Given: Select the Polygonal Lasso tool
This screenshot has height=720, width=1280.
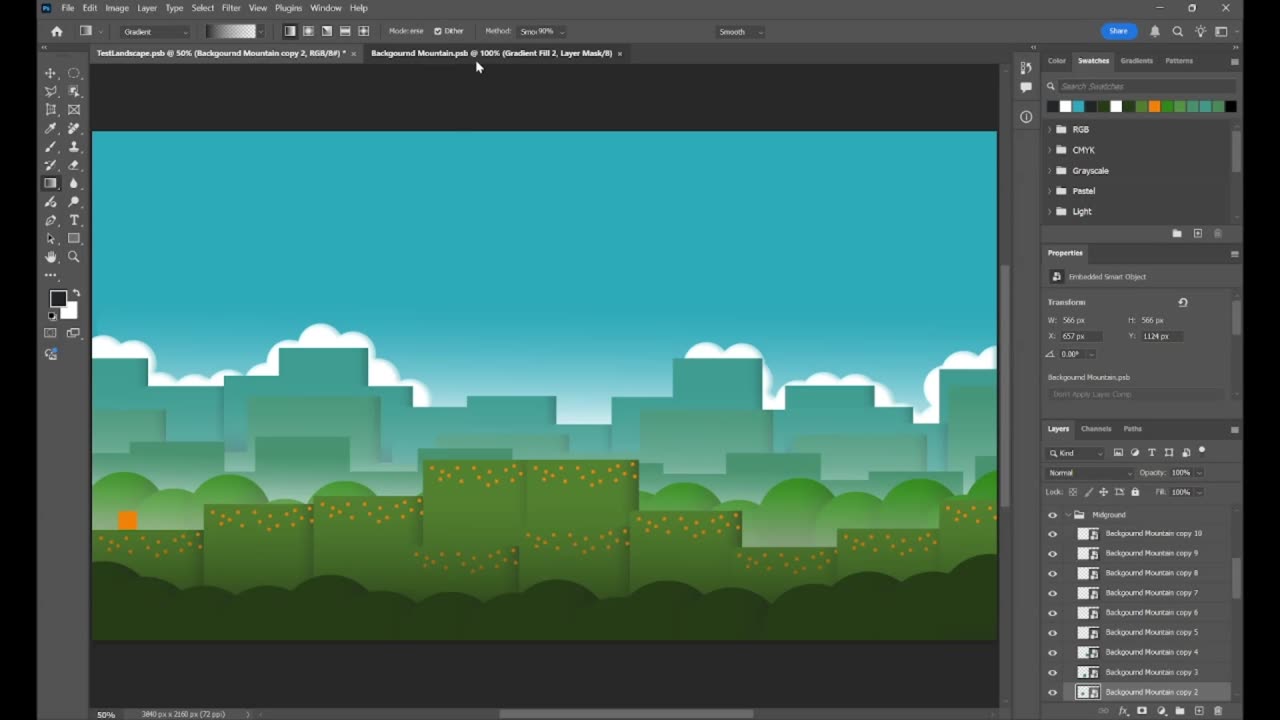Looking at the screenshot, I should click(x=51, y=91).
